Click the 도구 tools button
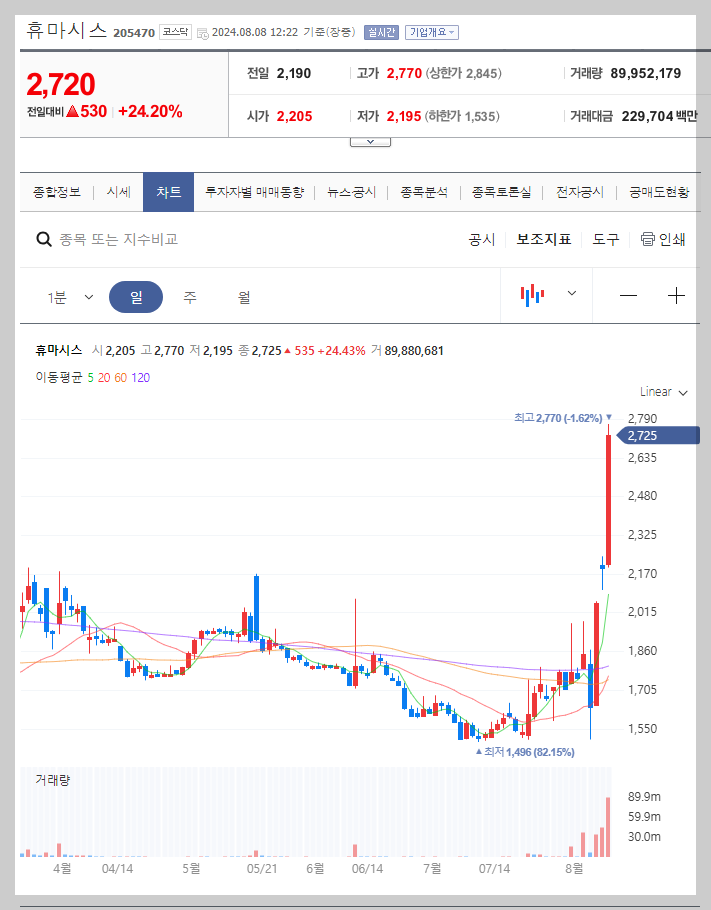This screenshot has width=711, height=910. [x=604, y=240]
